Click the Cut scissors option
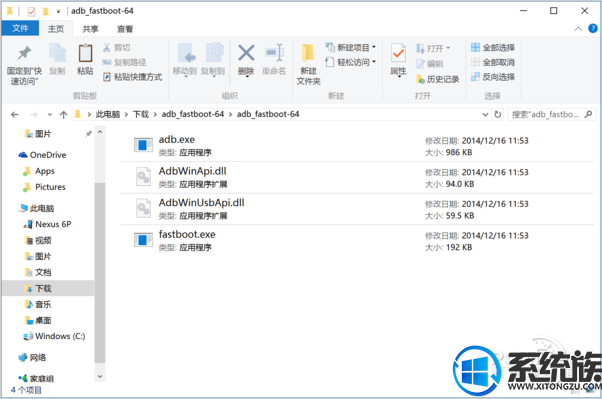 coord(116,48)
